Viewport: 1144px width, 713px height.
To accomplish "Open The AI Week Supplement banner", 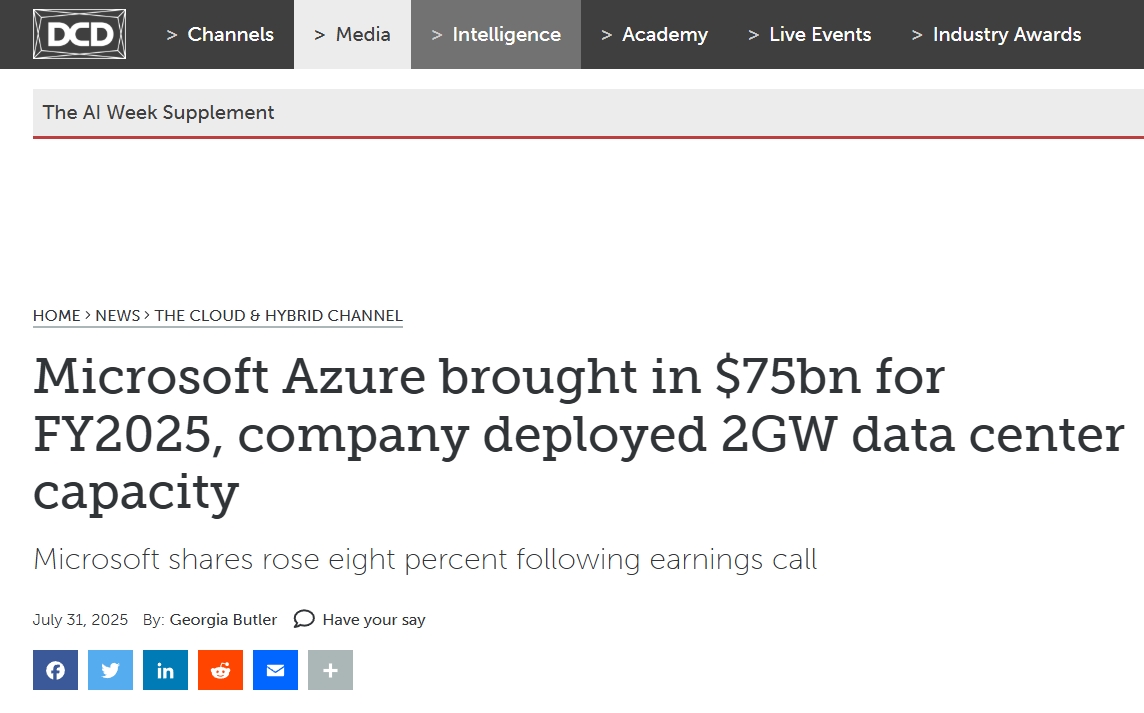I will coord(588,113).
